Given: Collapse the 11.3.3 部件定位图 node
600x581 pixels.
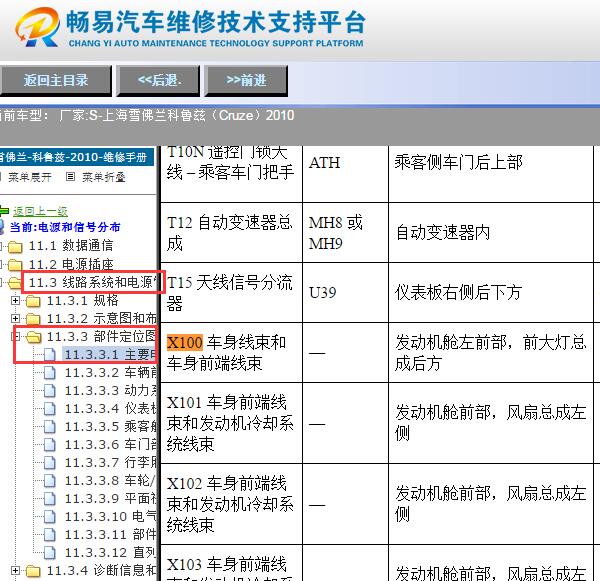Looking at the screenshot, I should (15, 336).
